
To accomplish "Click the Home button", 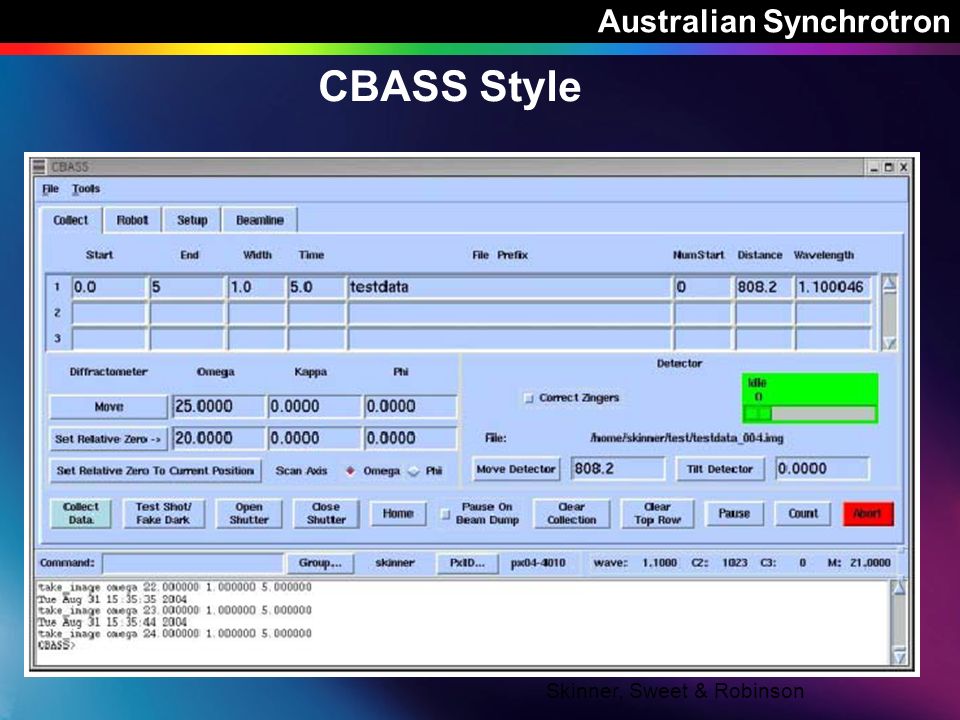I will pyautogui.click(x=398, y=513).
